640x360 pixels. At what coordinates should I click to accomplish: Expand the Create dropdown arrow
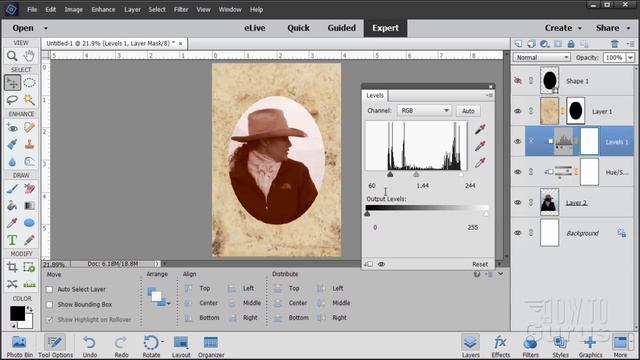[x=580, y=28]
